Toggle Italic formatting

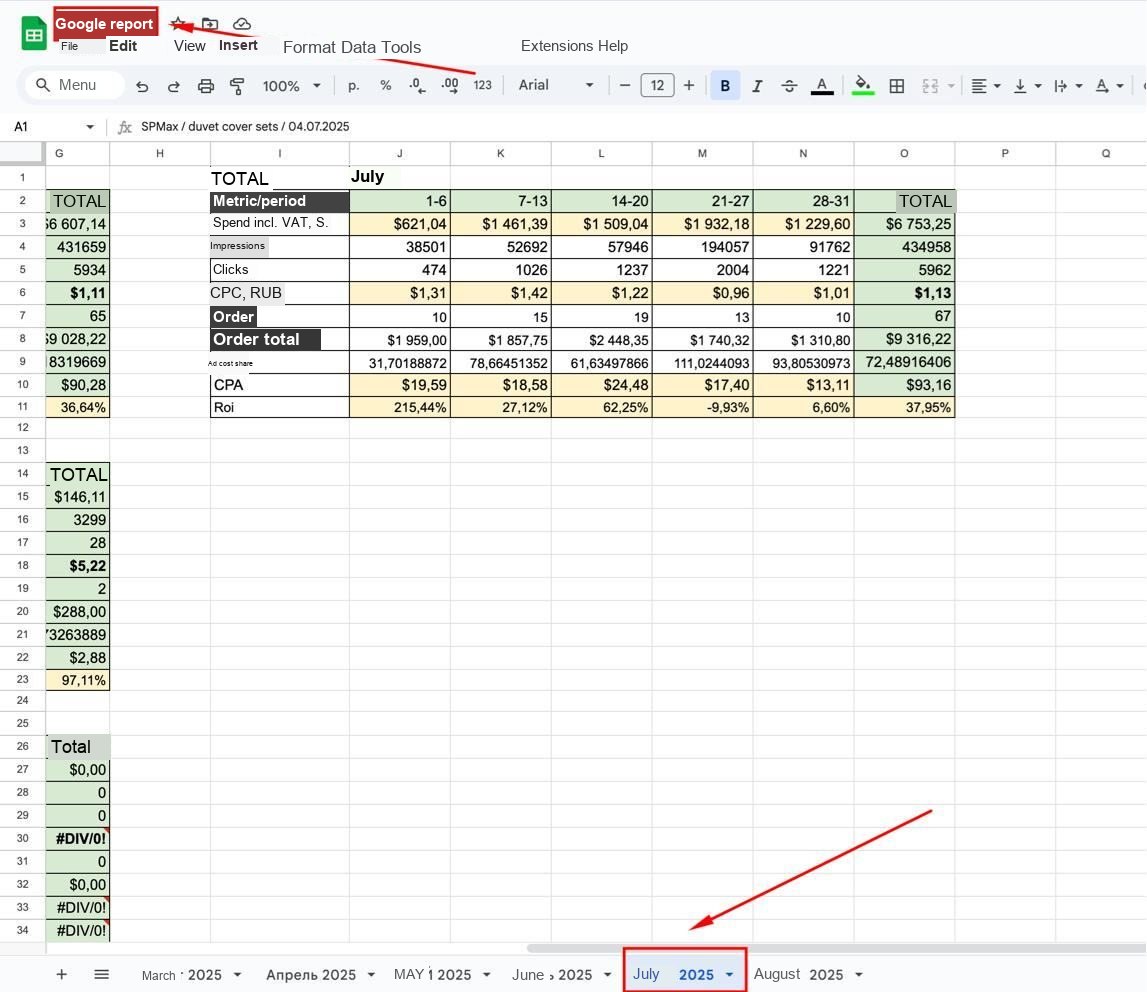click(757, 86)
